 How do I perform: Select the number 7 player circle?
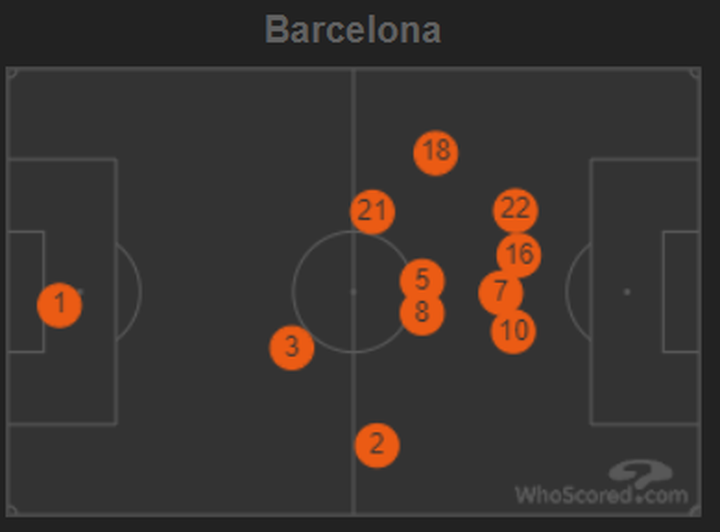click(501, 292)
